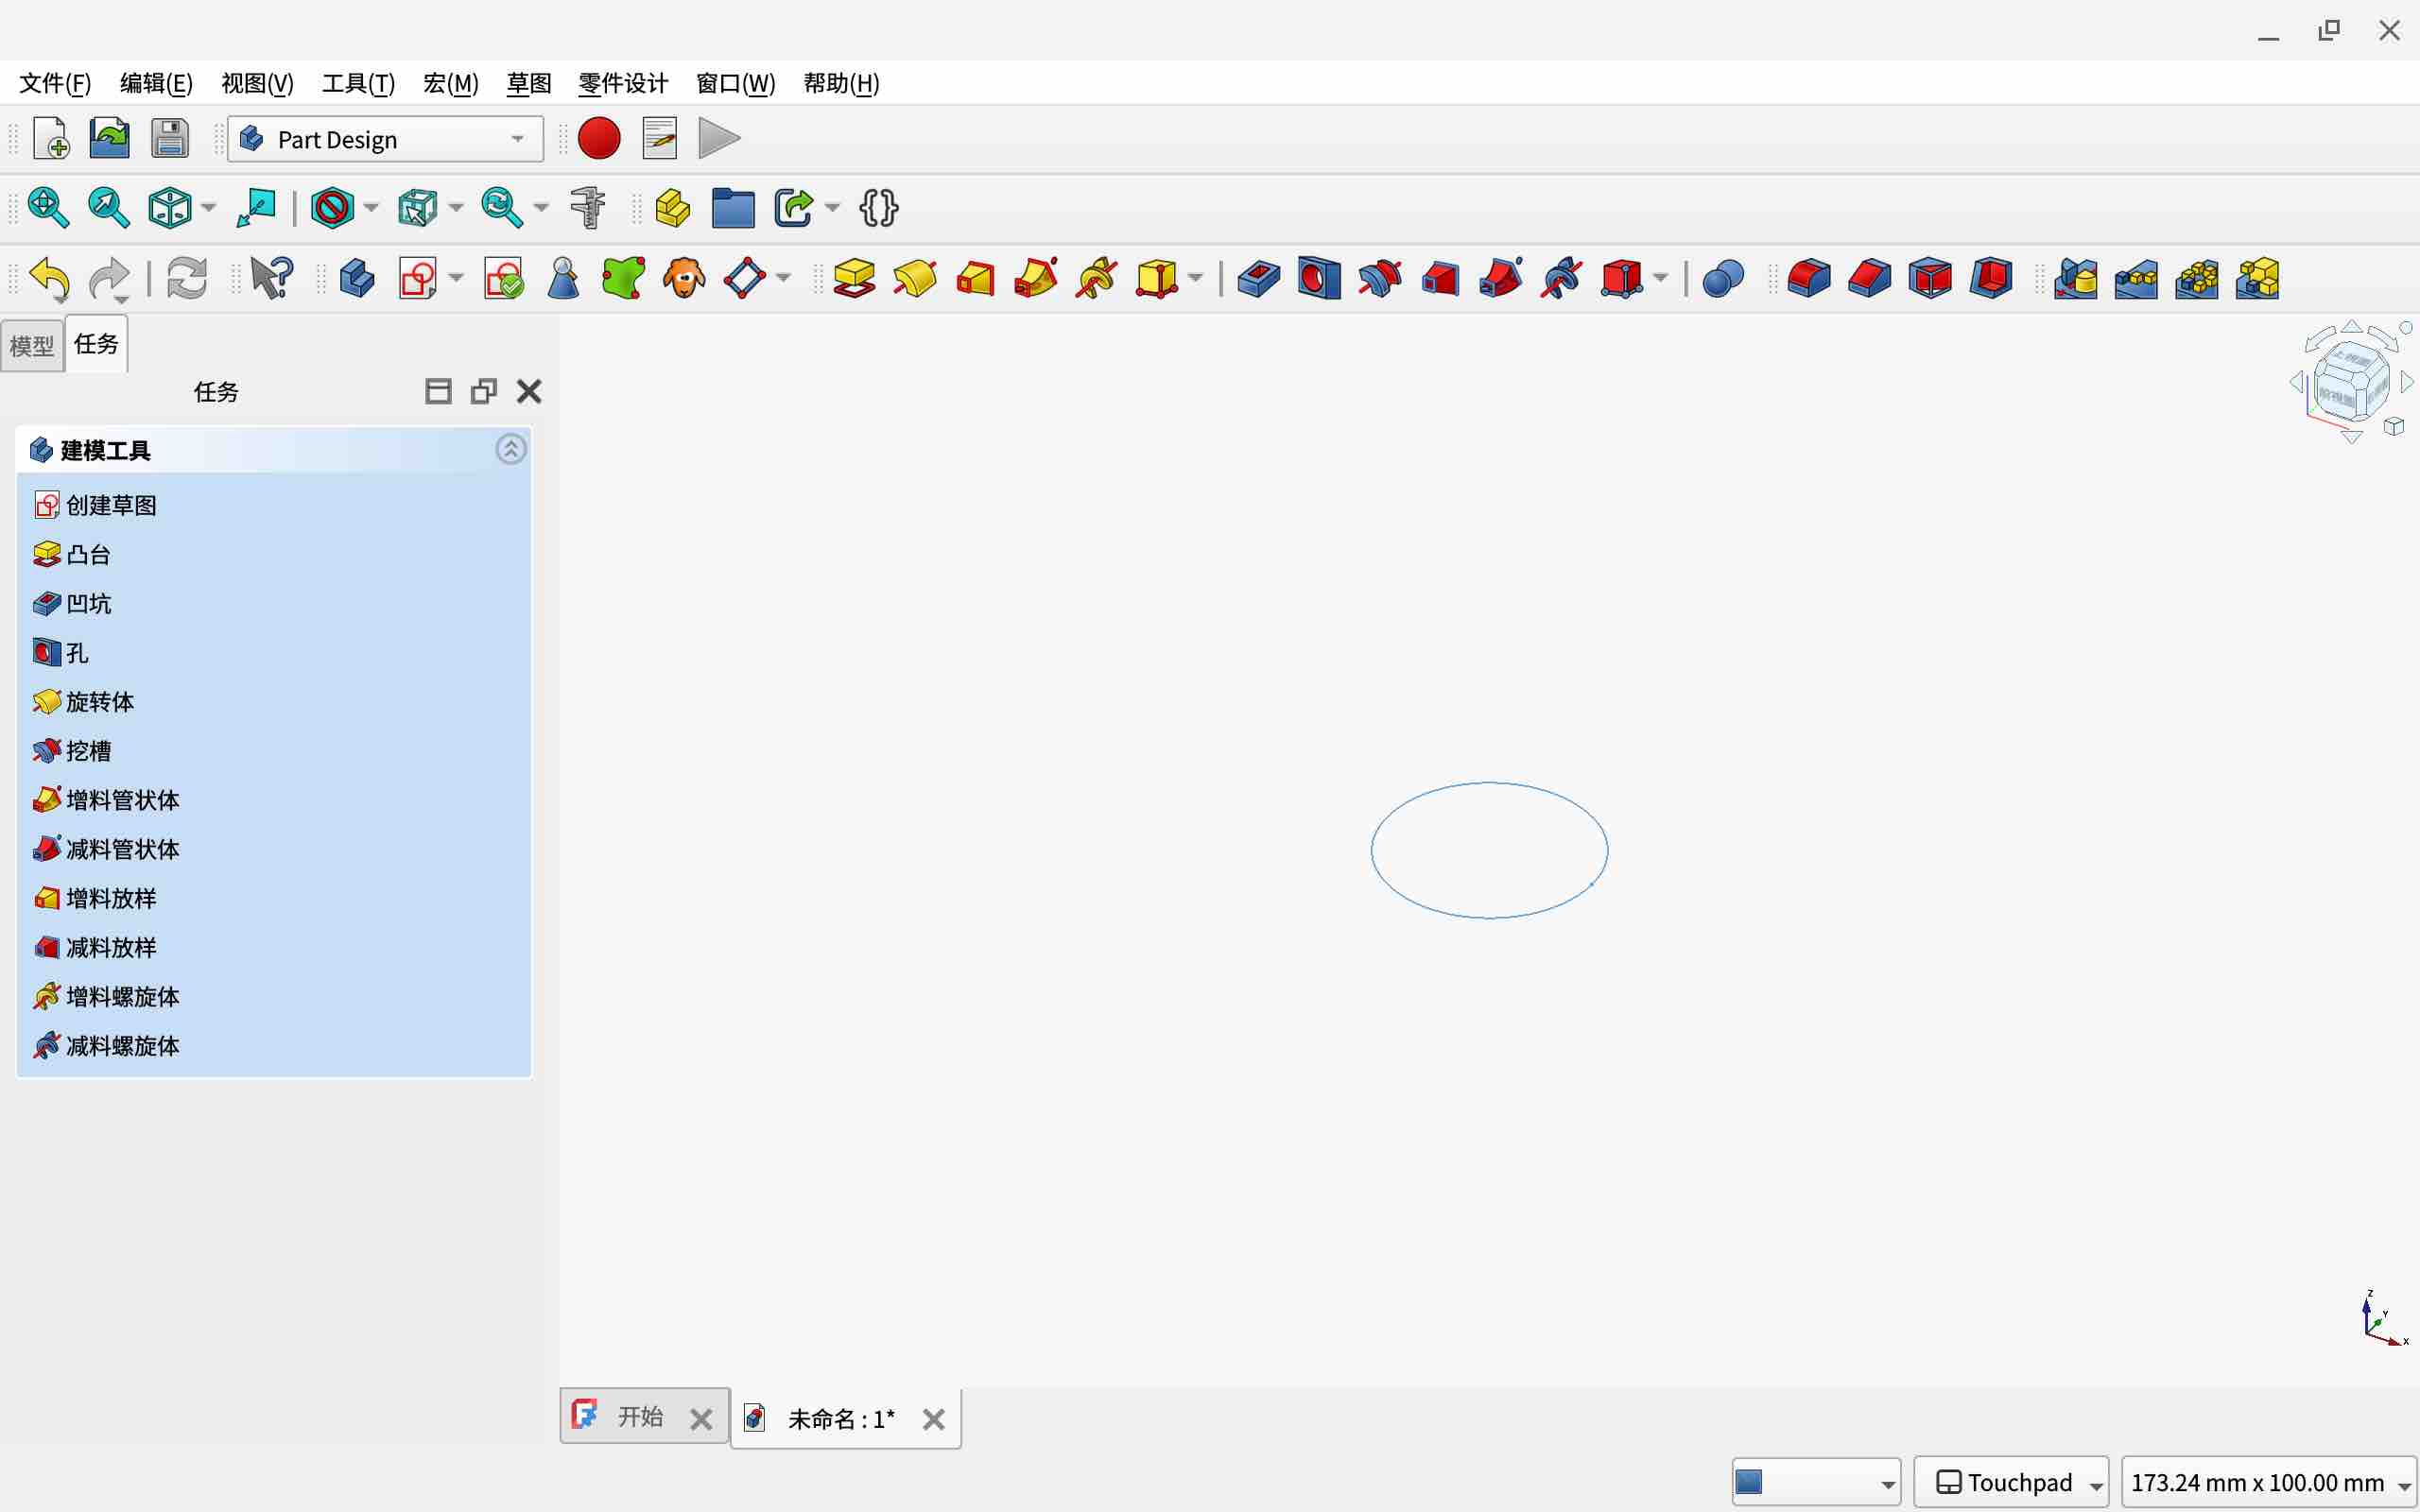The width and height of the screenshot is (2420, 1512).
Task: Click the Pad toolbar icon
Action: 854,278
